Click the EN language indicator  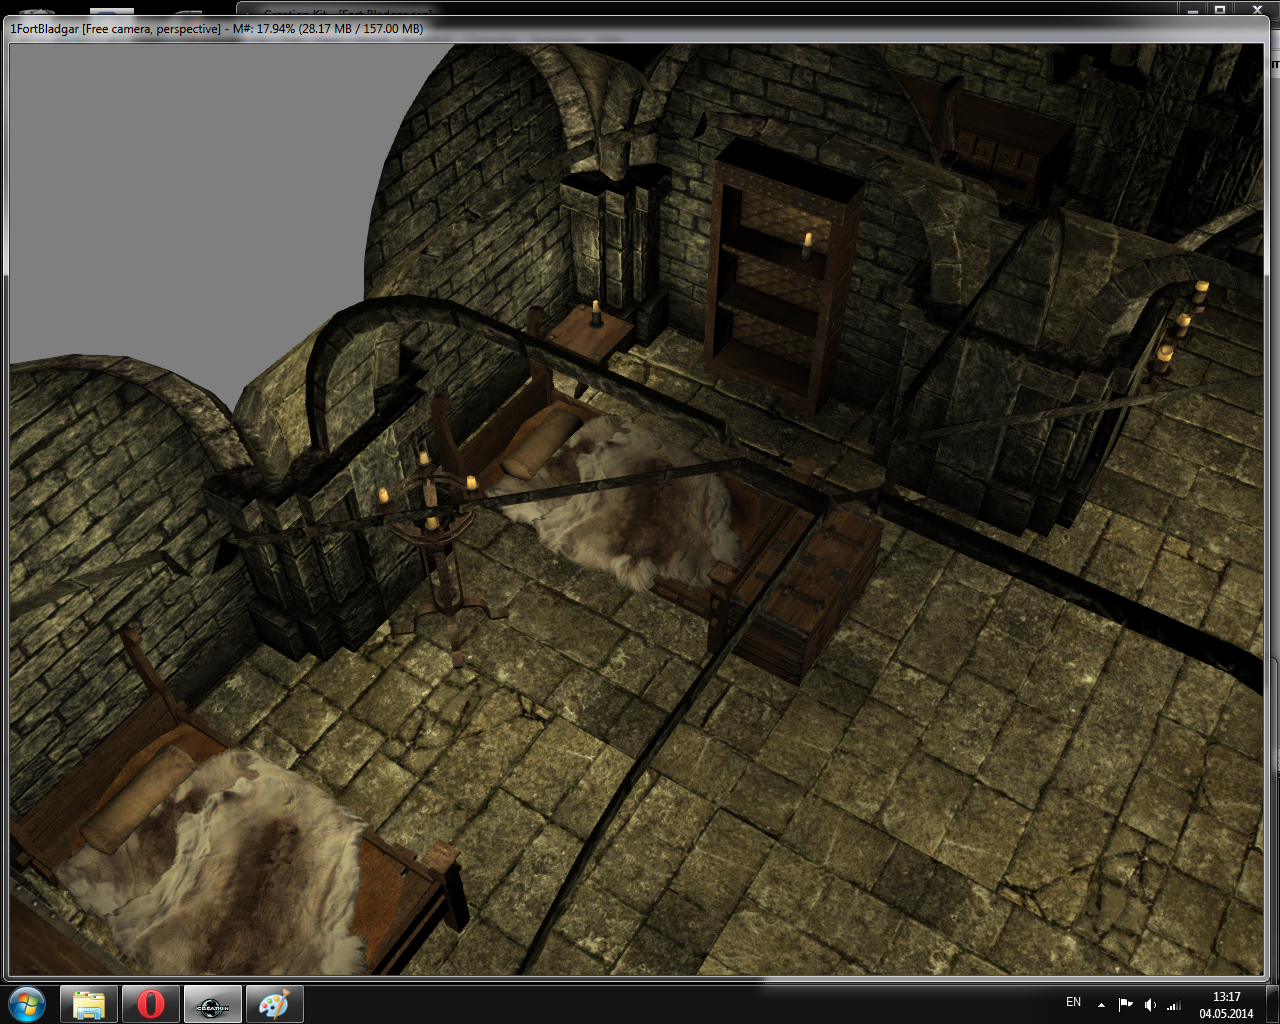click(1073, 1002)
